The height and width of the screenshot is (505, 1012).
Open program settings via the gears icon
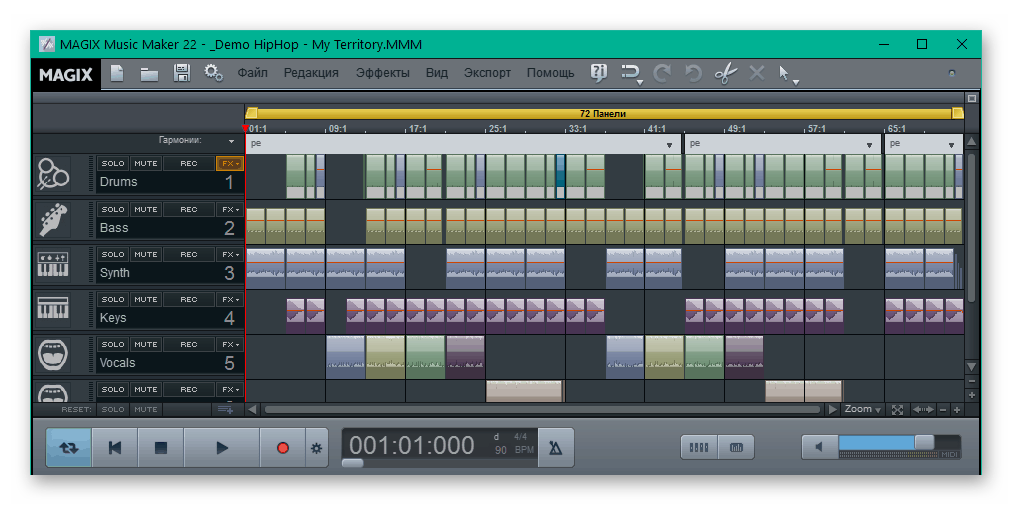[x=214, y=73]
